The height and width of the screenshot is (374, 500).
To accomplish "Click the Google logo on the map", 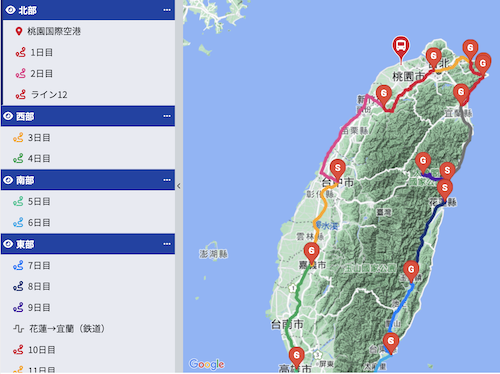I will coord(207,364).
